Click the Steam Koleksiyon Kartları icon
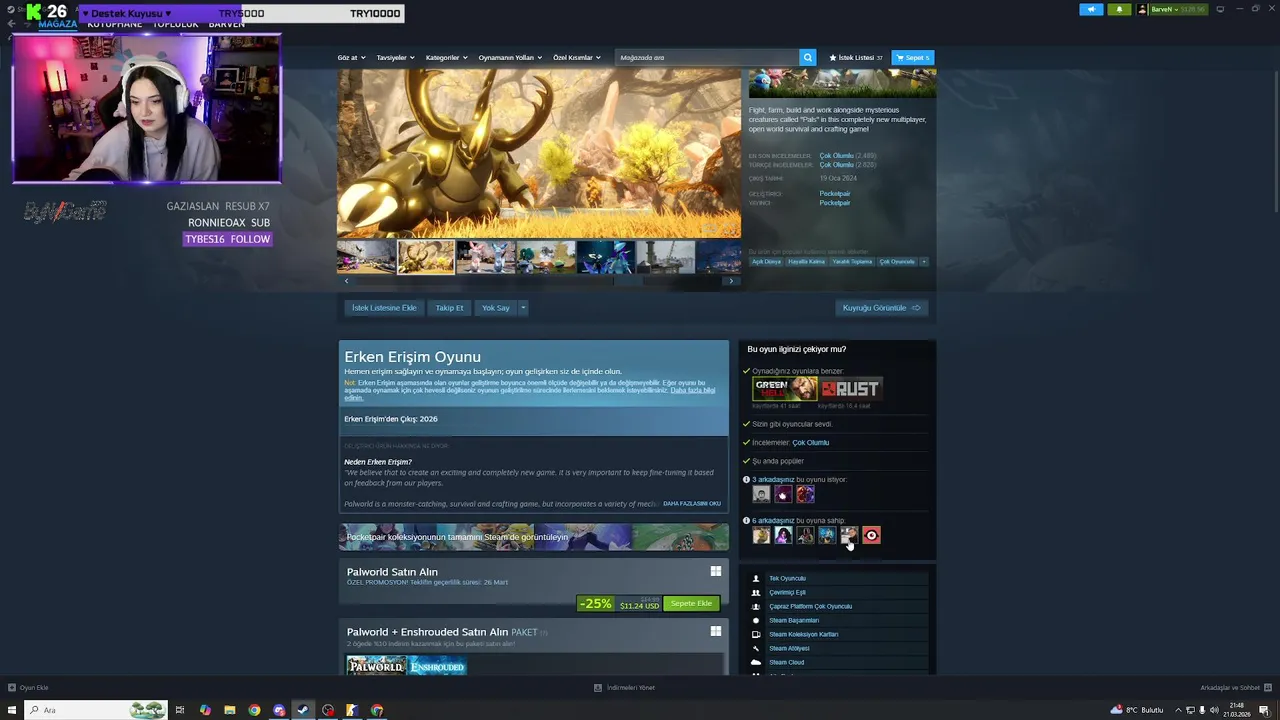Image resolution: width=1280 pixels, height=720 pixels. [x=756, y=634]
